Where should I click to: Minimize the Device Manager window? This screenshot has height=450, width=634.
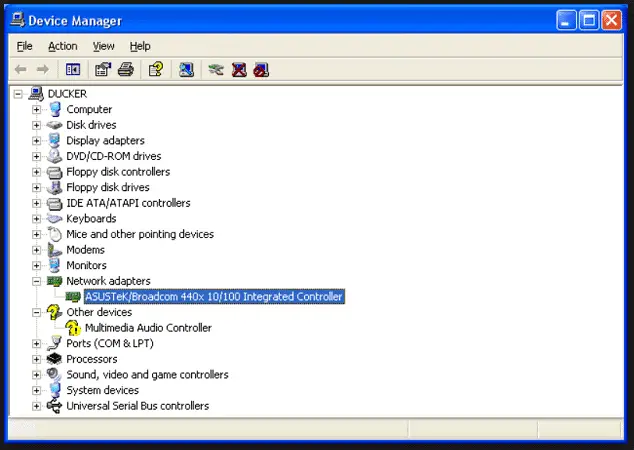(x=566, y=20)
